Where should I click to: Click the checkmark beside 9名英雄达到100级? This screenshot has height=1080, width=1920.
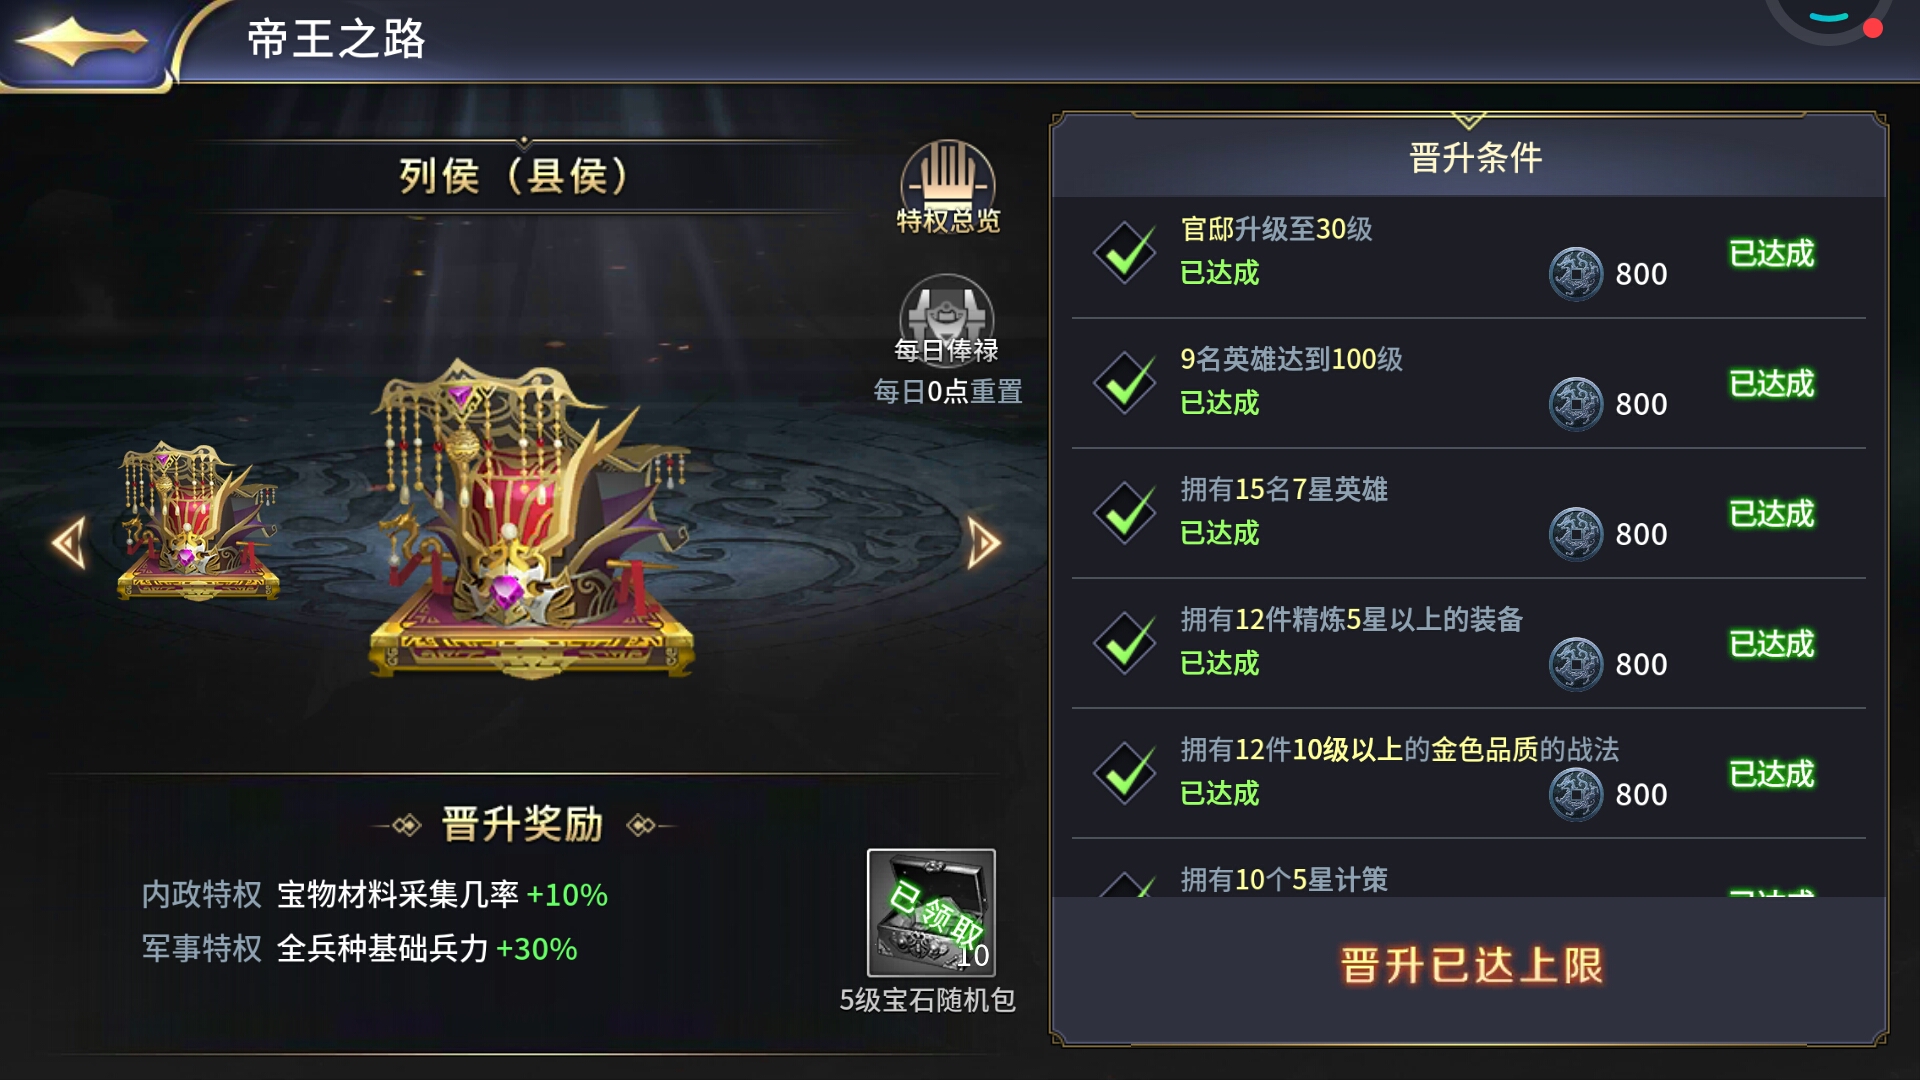tap(1125, 382)
